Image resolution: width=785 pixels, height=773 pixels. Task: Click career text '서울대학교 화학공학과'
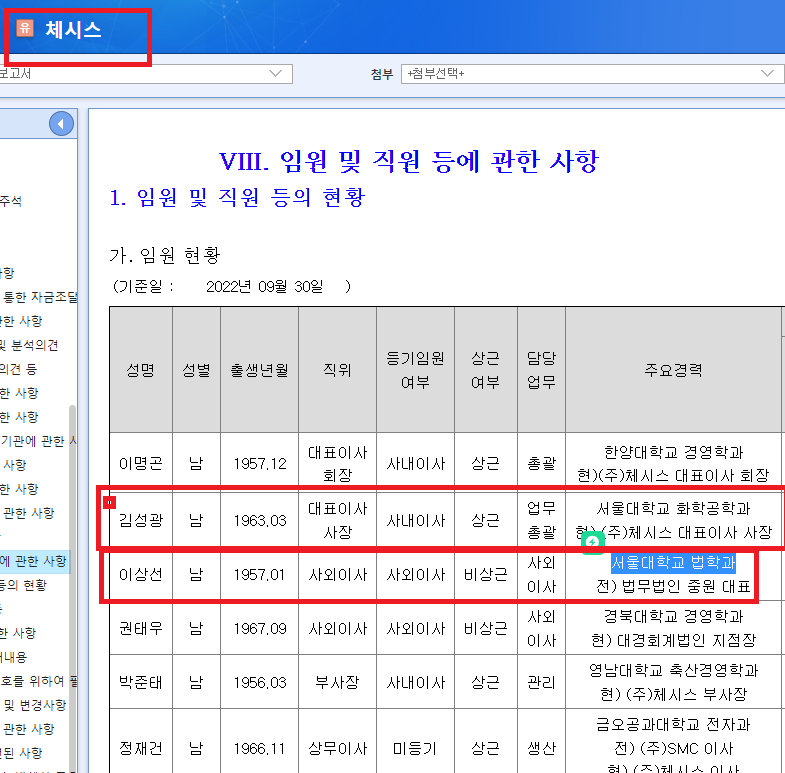tap(673, 509)
